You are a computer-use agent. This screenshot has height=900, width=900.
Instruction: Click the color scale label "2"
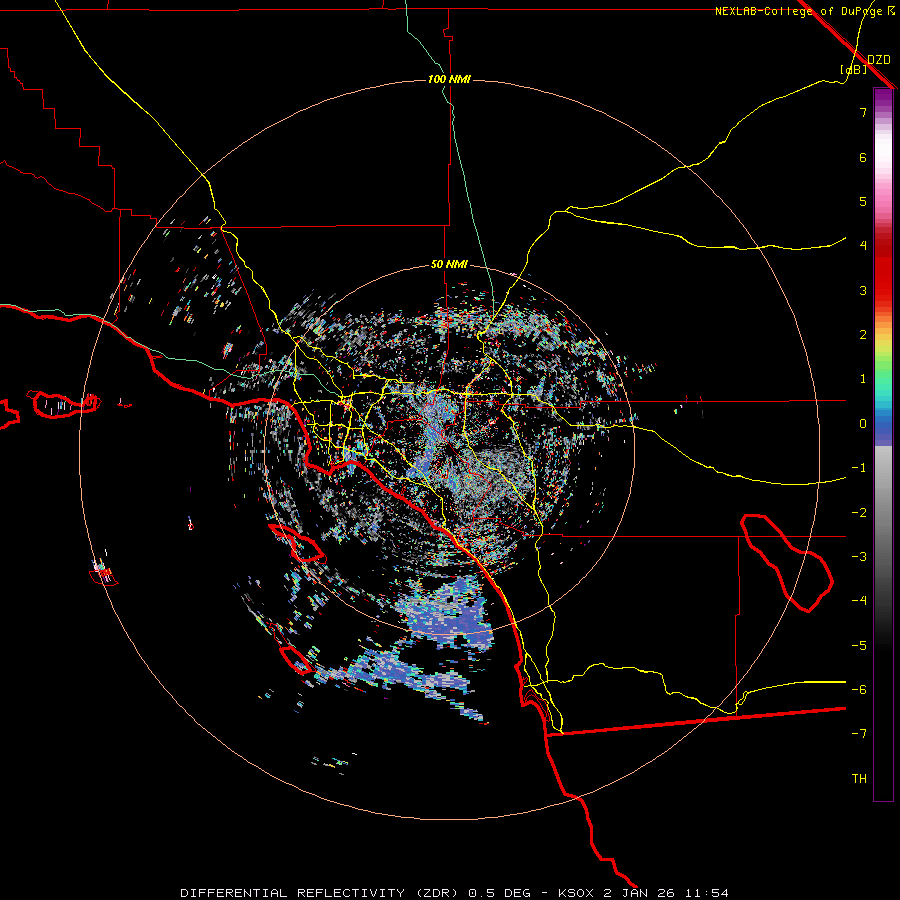[x=863, y=335]
